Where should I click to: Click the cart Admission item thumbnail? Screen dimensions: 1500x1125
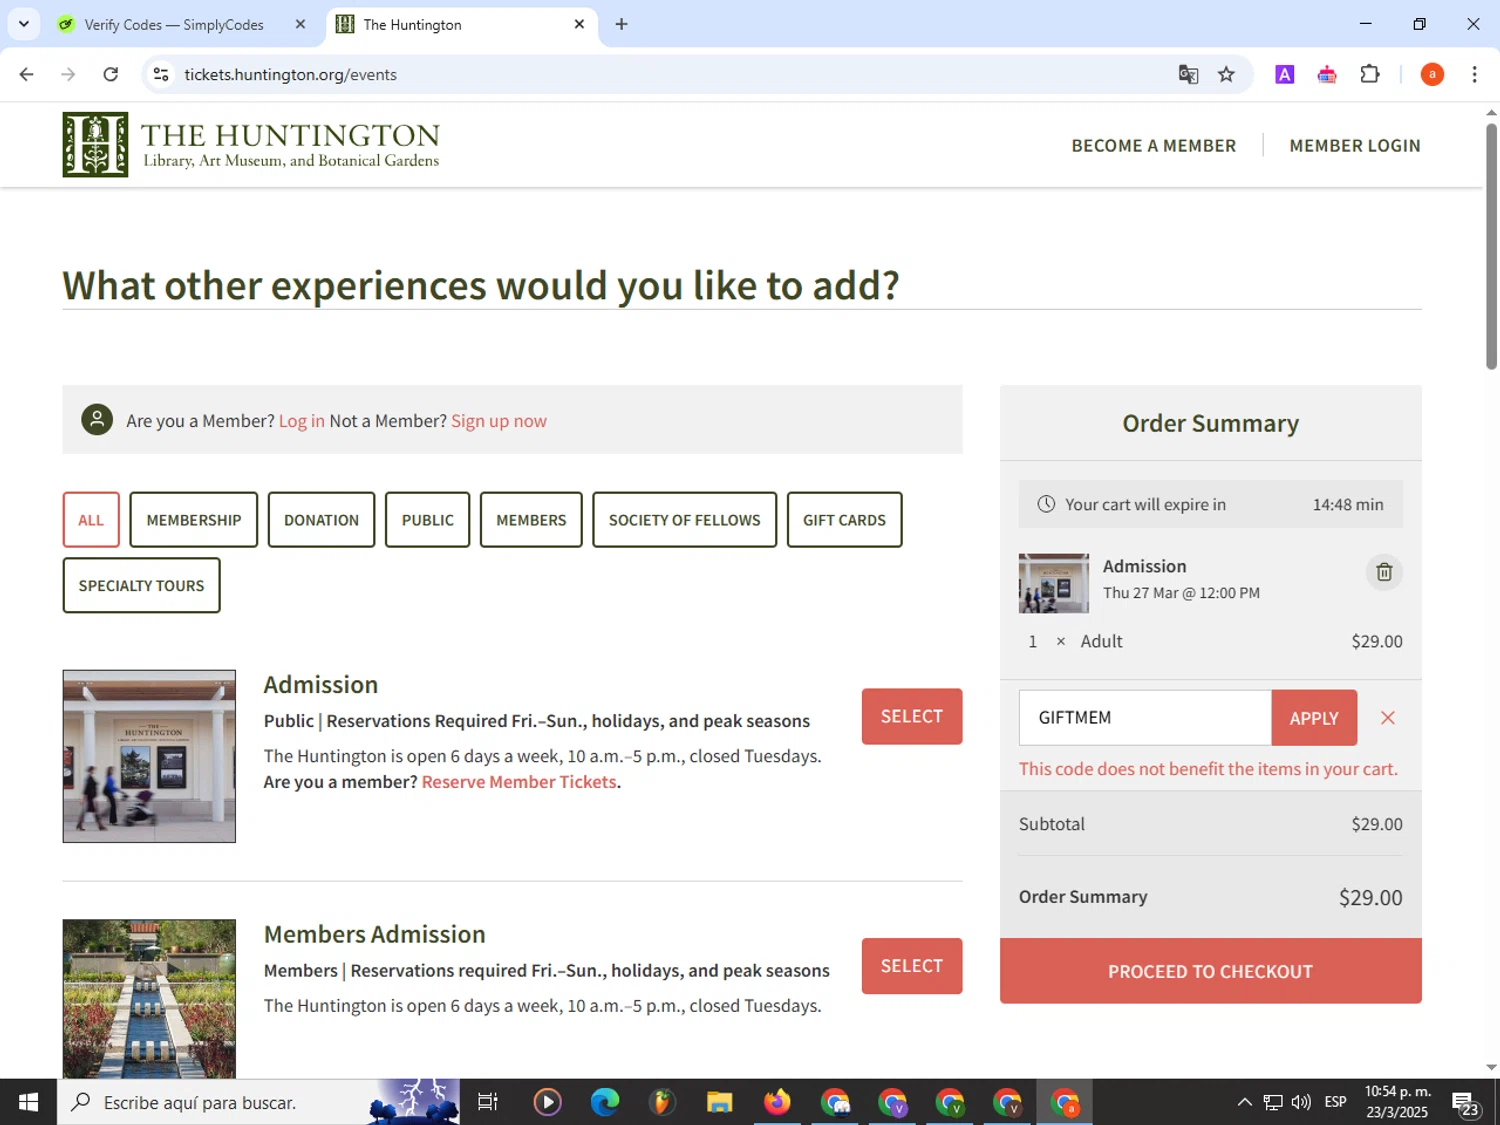1054,583
